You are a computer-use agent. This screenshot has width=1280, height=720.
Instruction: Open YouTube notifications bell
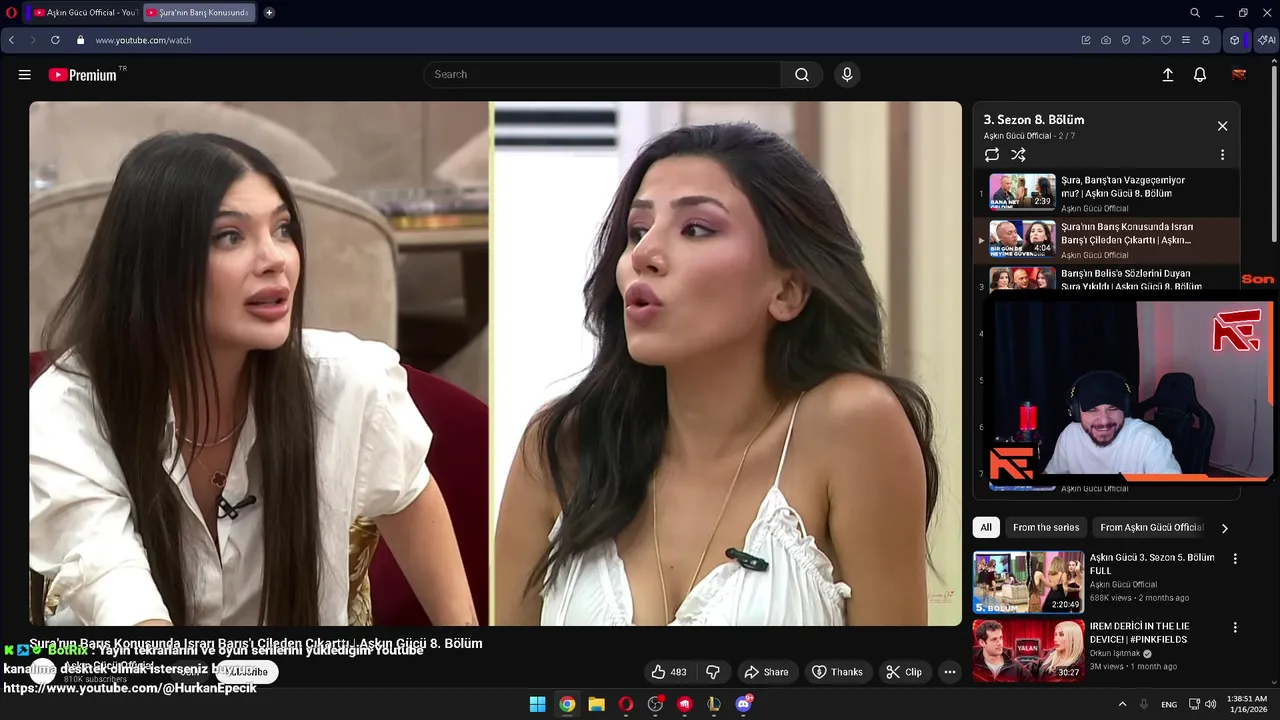pyautogui.click(x=1200, y=75)
